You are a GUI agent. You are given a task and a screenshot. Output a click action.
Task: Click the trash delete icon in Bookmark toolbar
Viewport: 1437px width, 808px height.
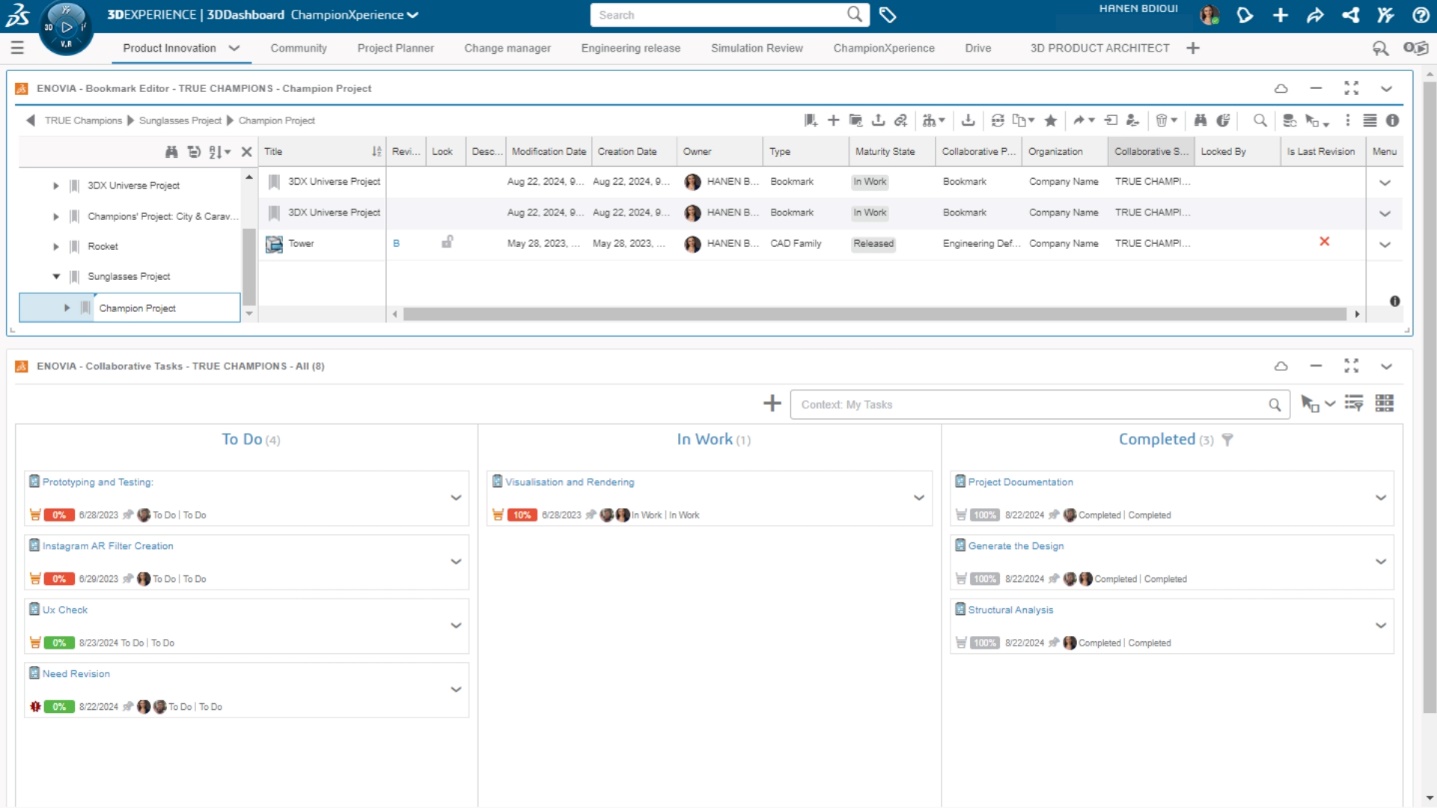click(1162, 120)
